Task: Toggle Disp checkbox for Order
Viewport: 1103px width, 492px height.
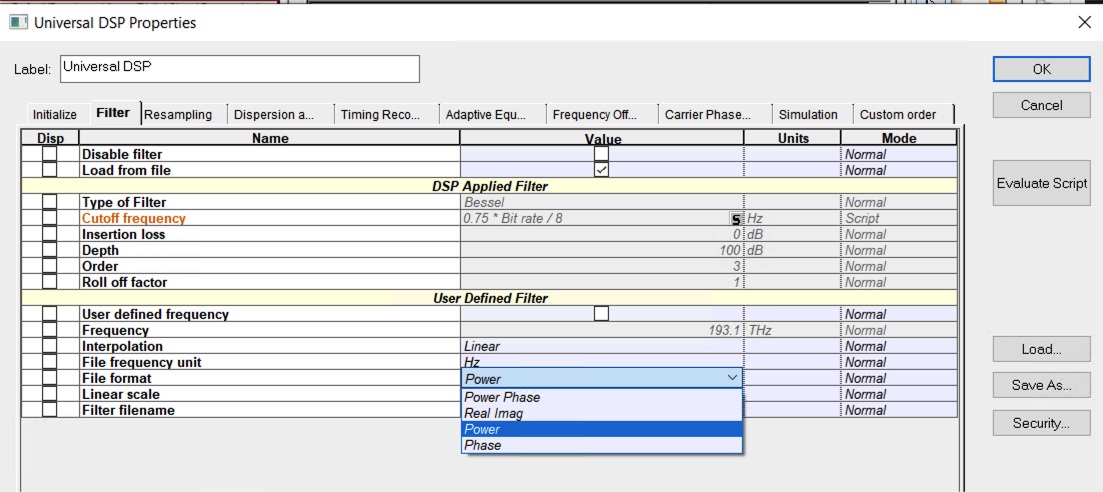Action: pyautogui.click(x=49, y=266)
